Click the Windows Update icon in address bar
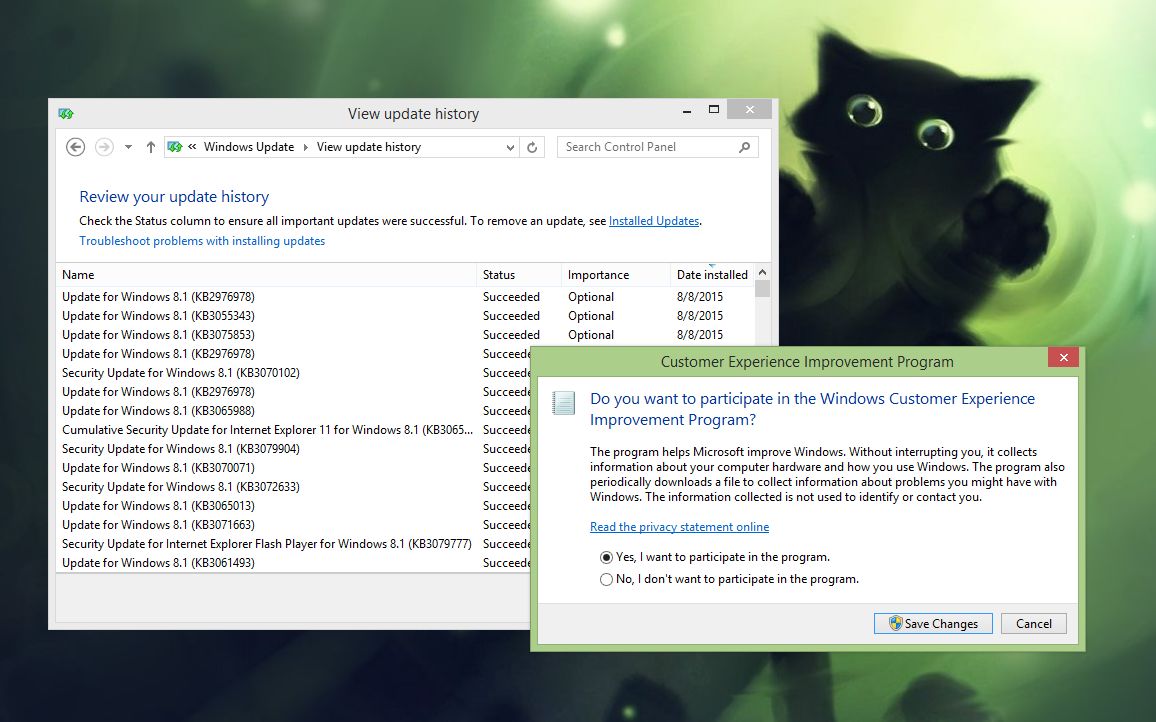1156x722 pixels. click(175, 147)
